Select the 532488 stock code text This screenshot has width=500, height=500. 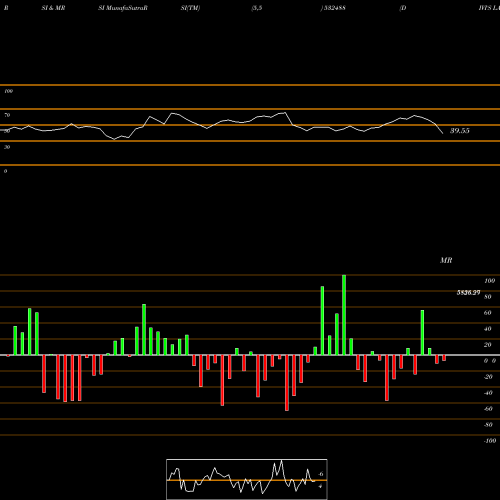coord(334,8)
